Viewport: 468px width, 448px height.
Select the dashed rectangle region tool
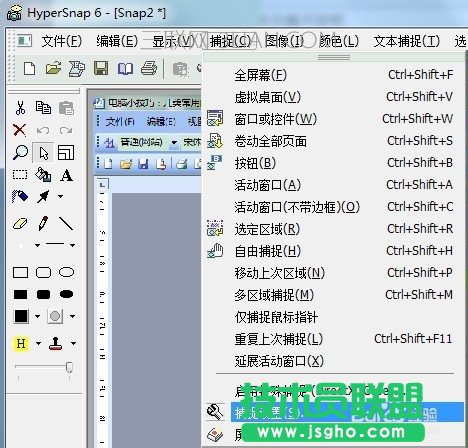(20, 175)
